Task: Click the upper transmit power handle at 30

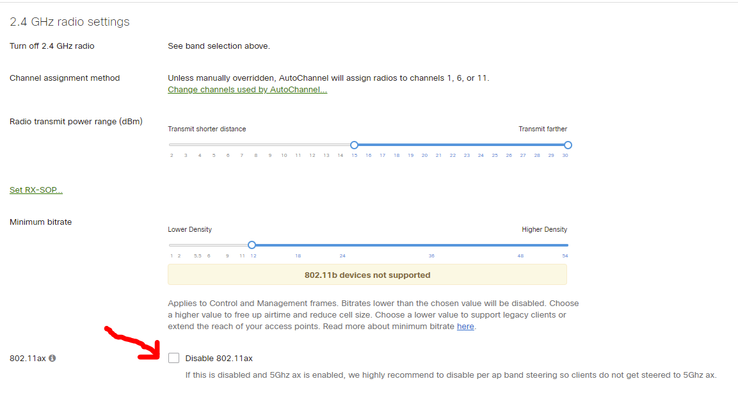Action: pos(568,145)
